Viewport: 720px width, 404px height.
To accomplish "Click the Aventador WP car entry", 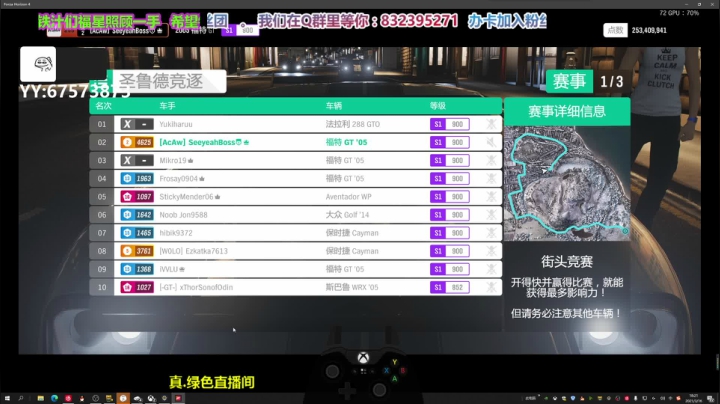I will point(349,196).
